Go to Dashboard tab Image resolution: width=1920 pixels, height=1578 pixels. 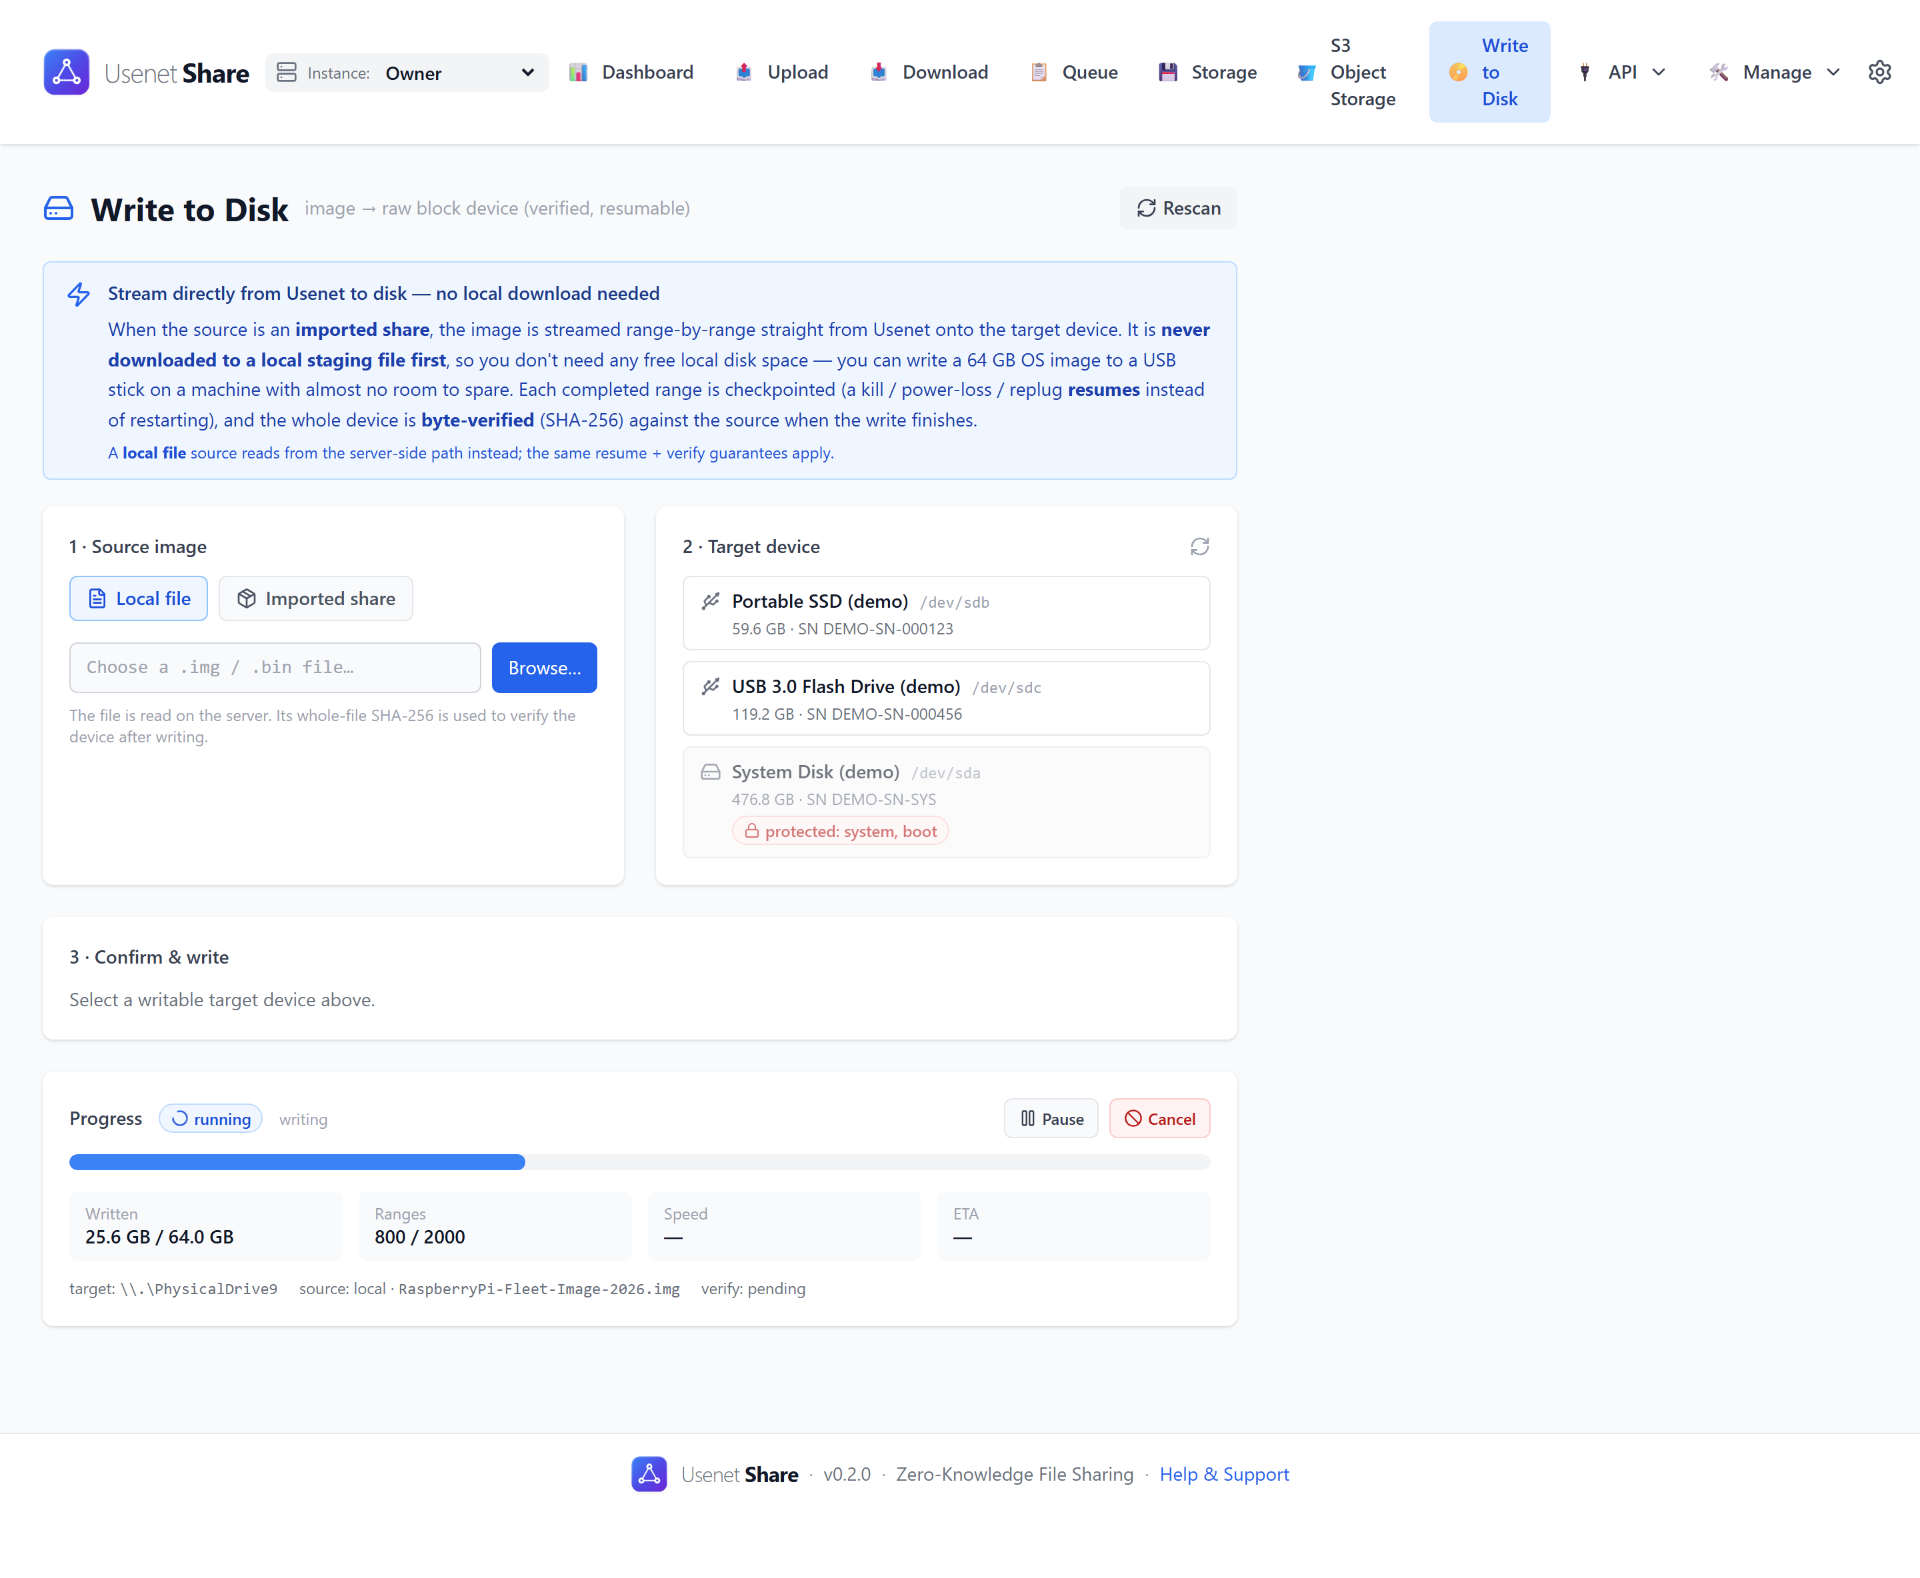pyautogui.click(x=631, y=72)
